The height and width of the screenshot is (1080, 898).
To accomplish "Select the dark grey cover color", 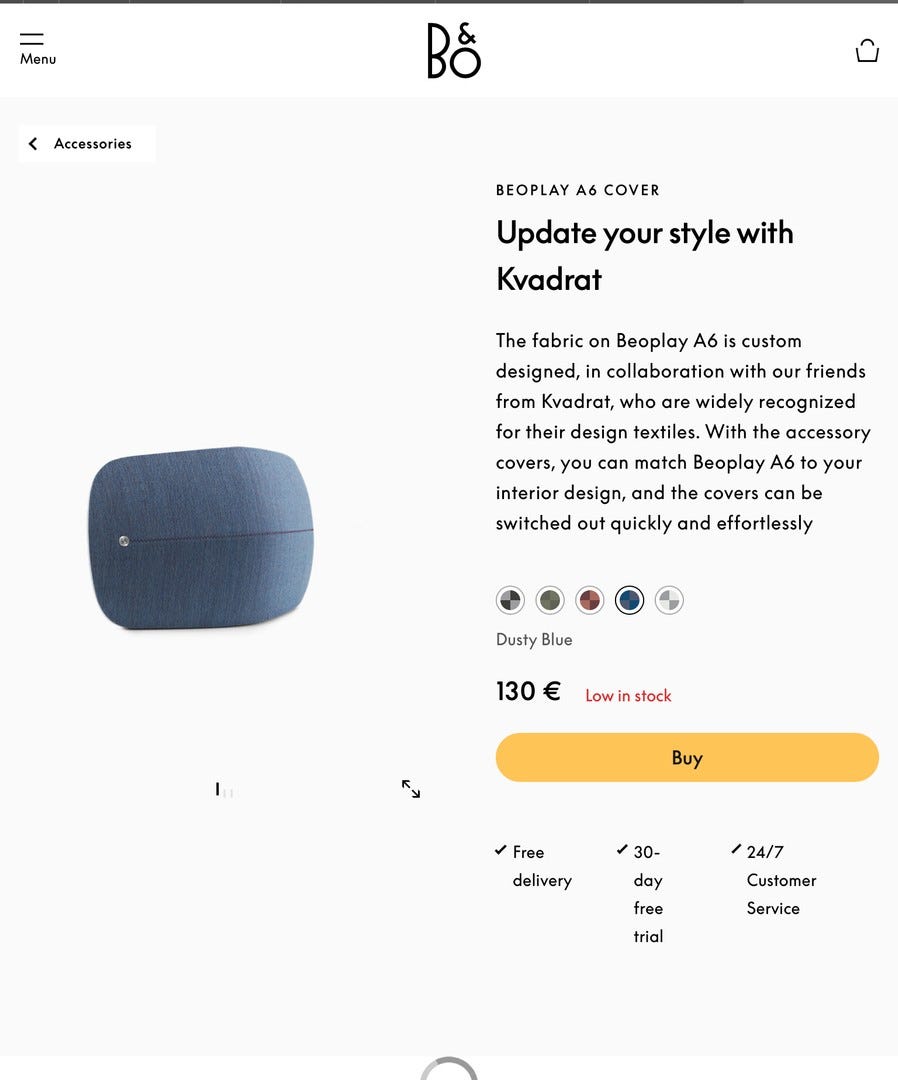I will point(510,600).
